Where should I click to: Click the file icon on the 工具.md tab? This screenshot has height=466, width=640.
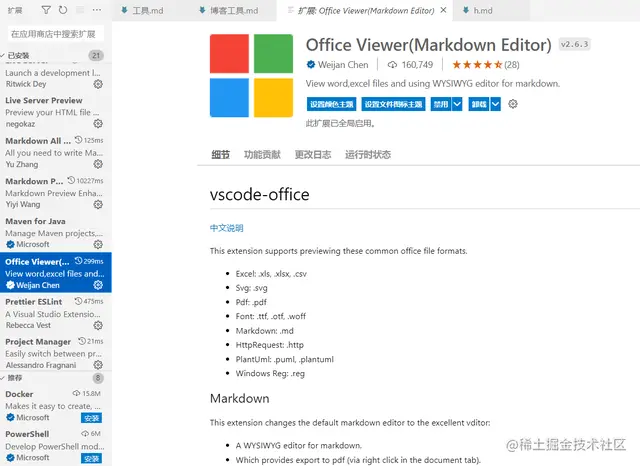click(x=124, y=10)
